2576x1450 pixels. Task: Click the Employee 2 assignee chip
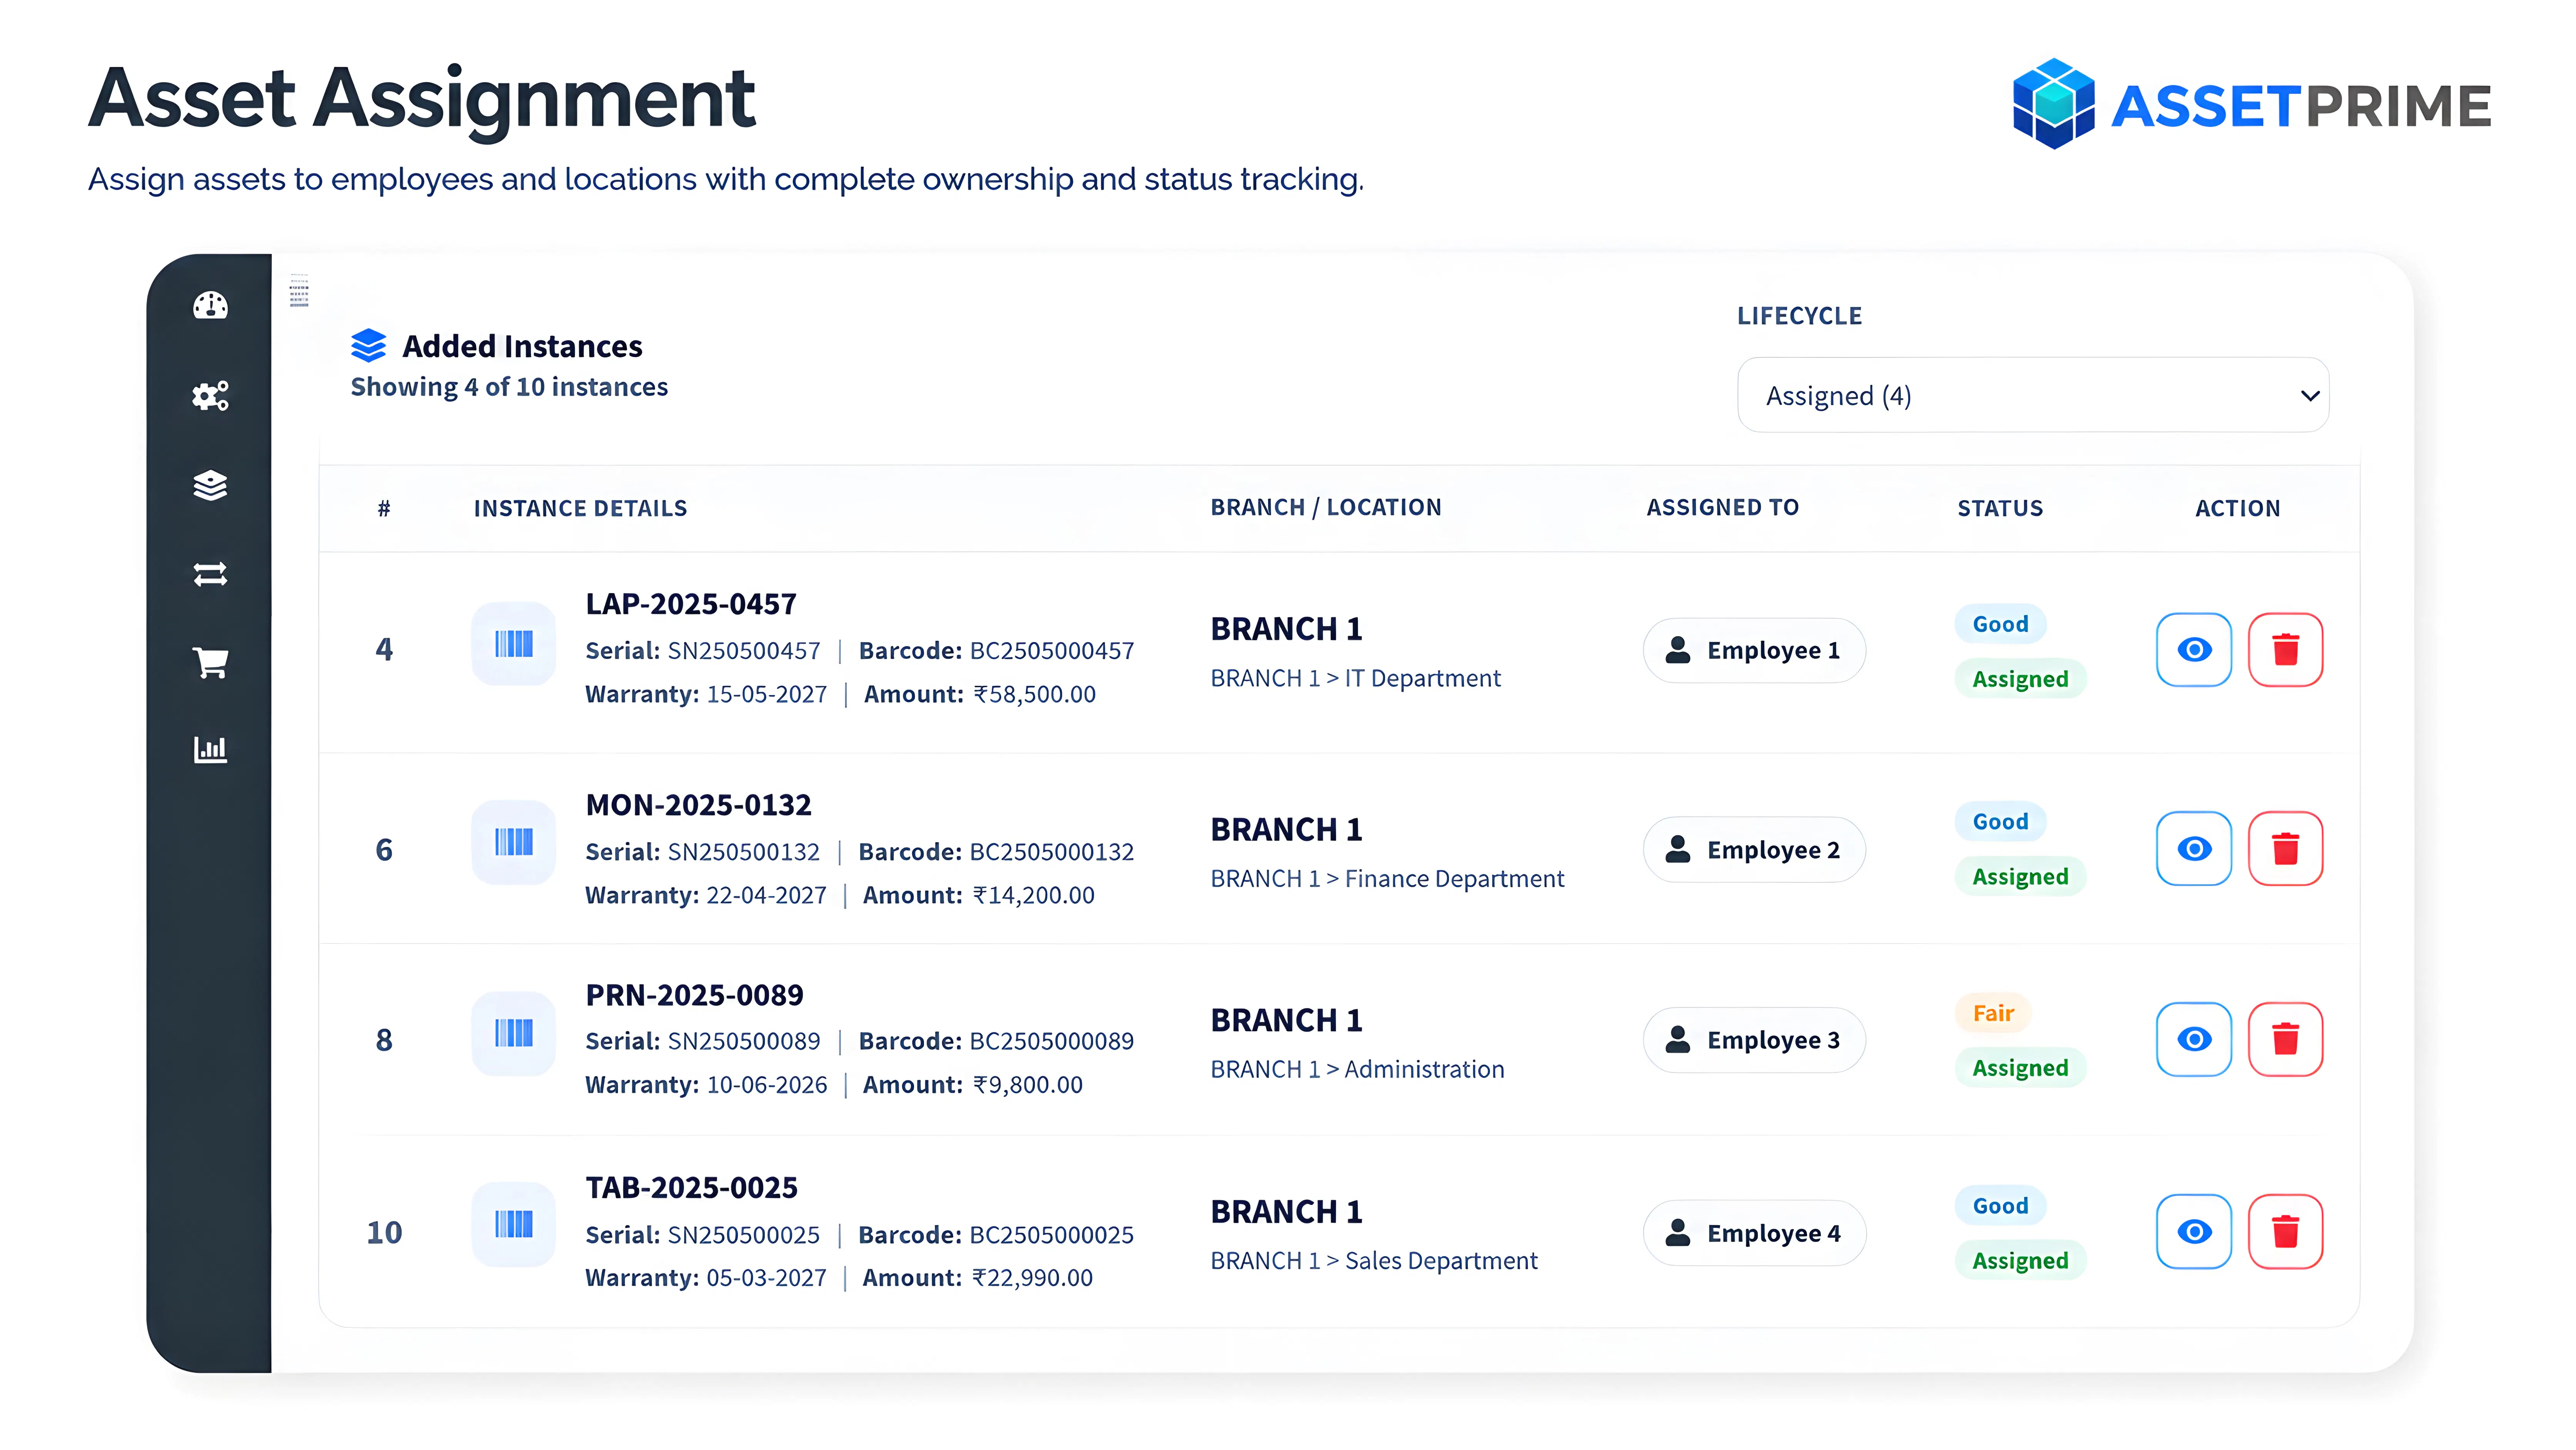tap(1754, 850)
